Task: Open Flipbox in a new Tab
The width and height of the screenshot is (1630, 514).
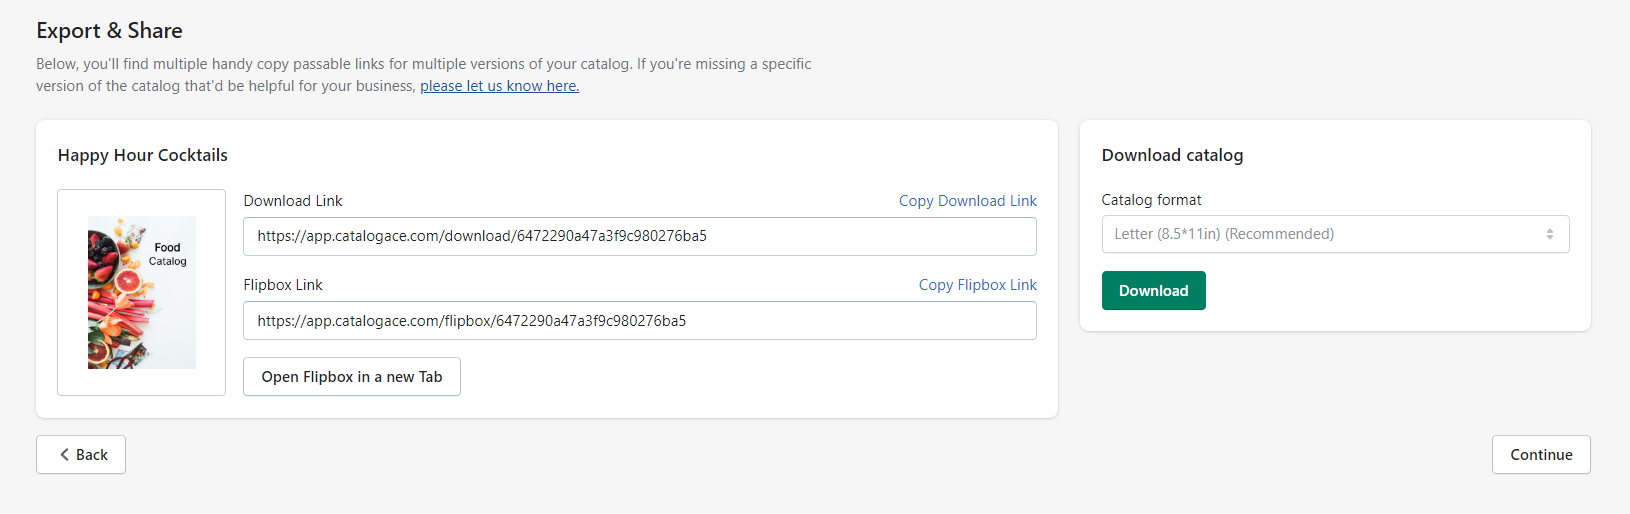Action: pos(351,377)
